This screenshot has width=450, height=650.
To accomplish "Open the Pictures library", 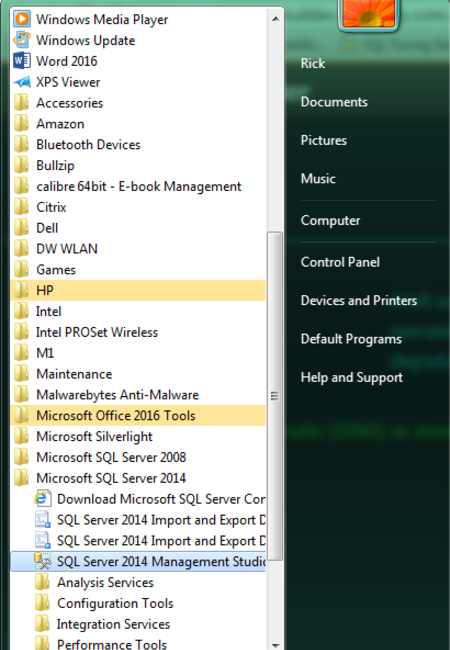I will [324, 140].
